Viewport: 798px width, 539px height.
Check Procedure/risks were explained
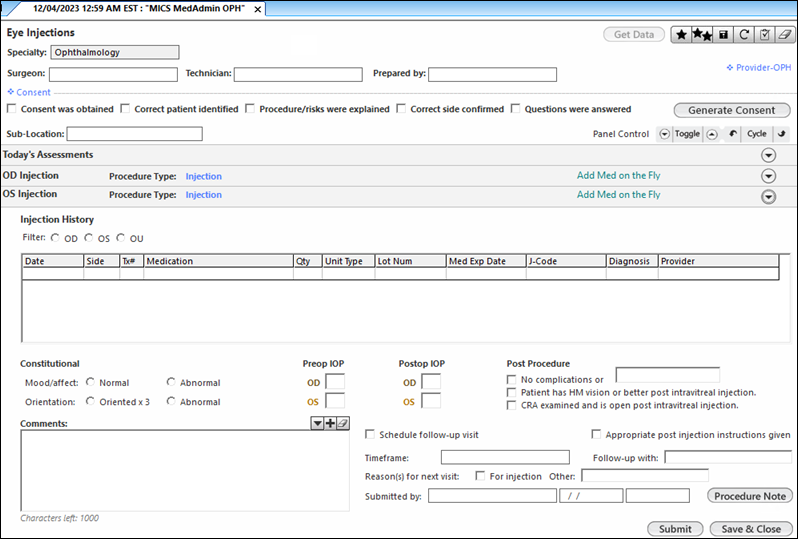250,108
